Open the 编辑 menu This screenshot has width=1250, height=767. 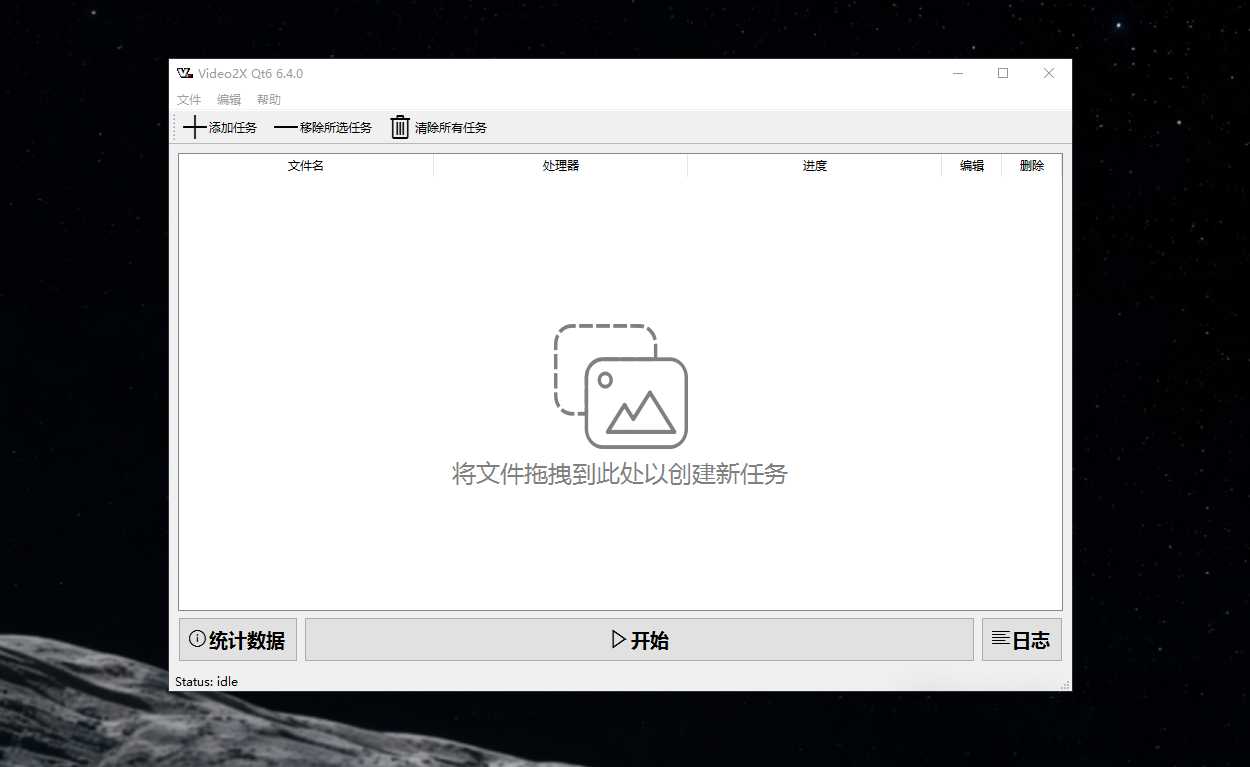point(229,100)
